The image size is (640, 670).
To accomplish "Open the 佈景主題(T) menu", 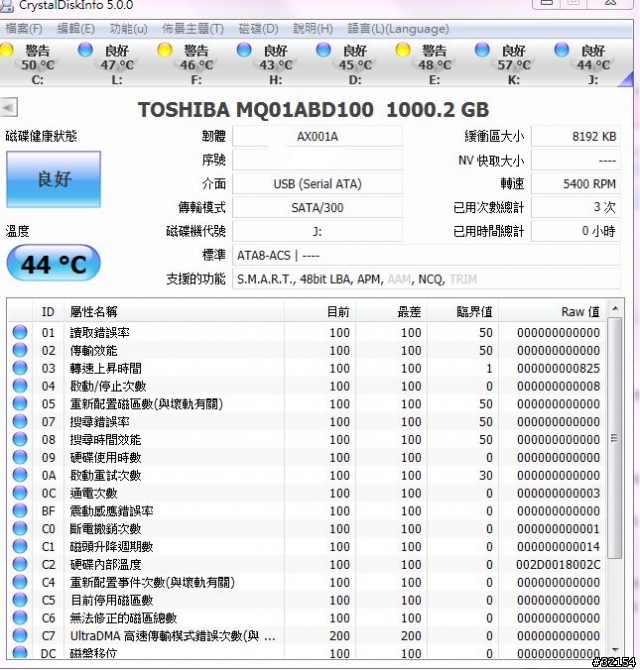I will point(193,29).
